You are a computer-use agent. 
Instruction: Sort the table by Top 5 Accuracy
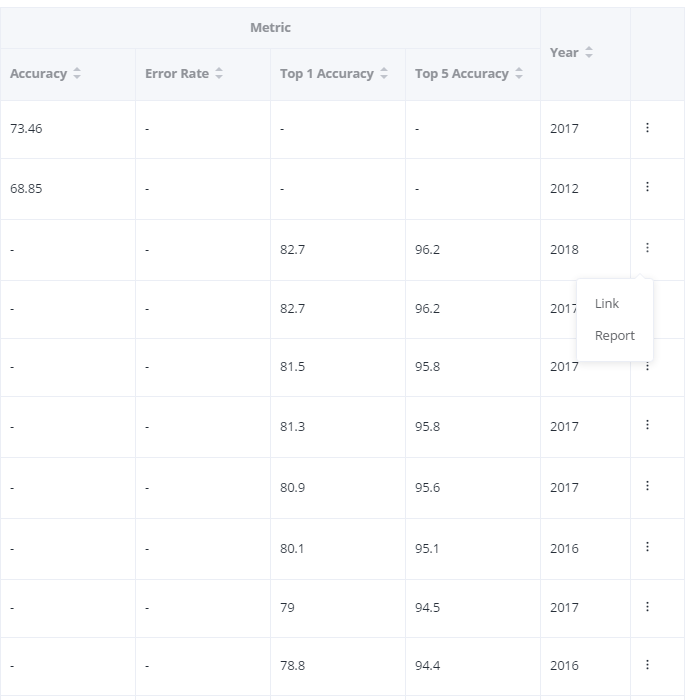pyautogui.click(x=519, y=74)
